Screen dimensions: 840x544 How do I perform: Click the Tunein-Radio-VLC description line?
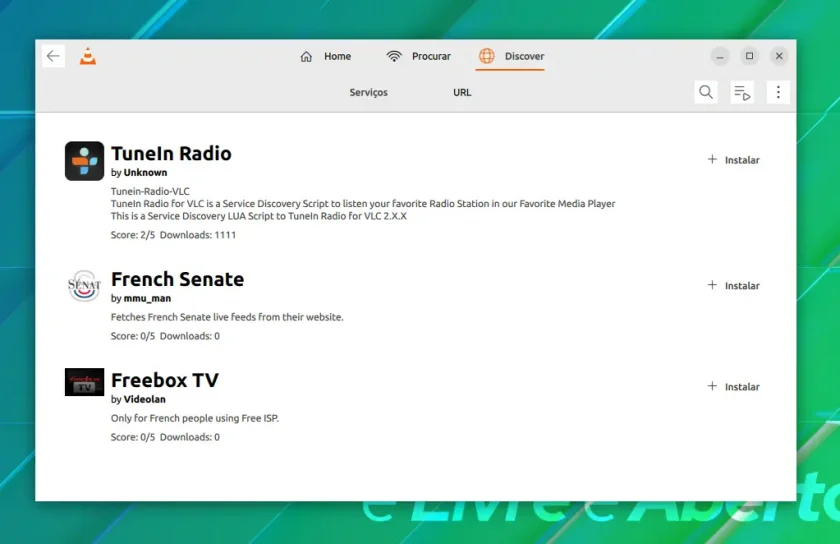(150, 191)
